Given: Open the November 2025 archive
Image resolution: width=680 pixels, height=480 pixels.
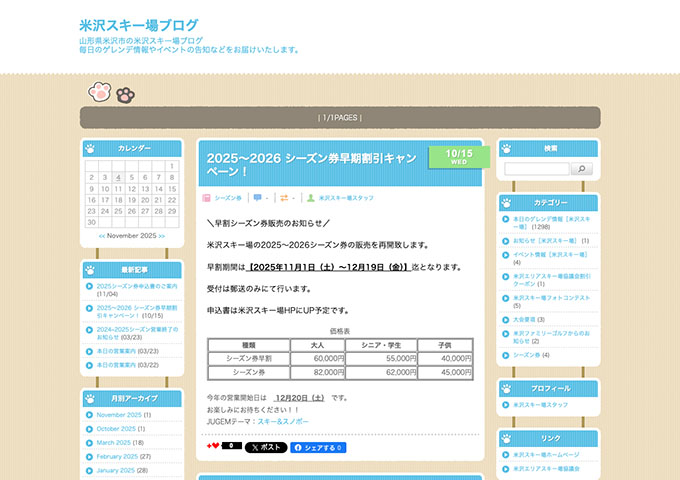Looking at the screenshot, I should [x=119, y=415].
